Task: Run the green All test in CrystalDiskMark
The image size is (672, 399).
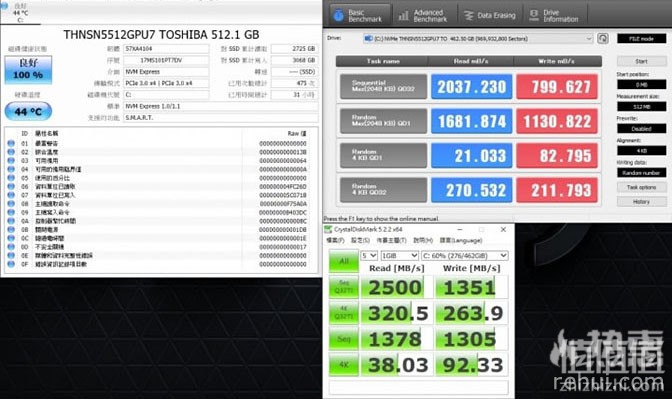Action: (344, 261)
